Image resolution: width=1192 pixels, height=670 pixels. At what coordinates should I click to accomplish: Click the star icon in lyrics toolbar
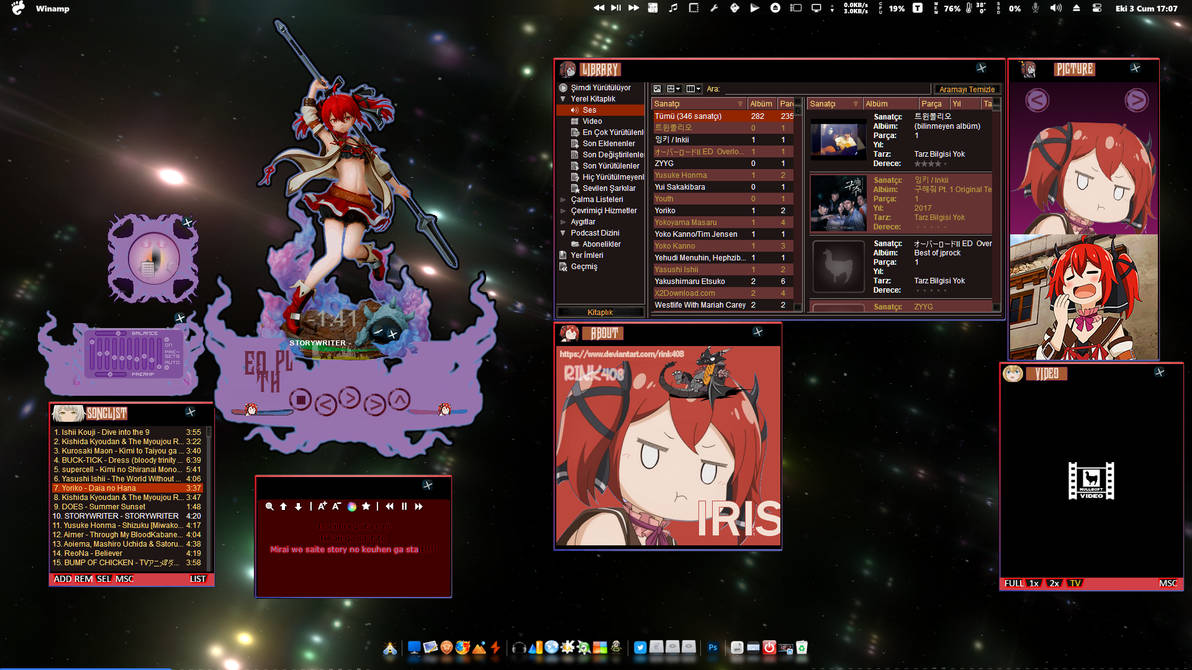click(x=366, y=506)
